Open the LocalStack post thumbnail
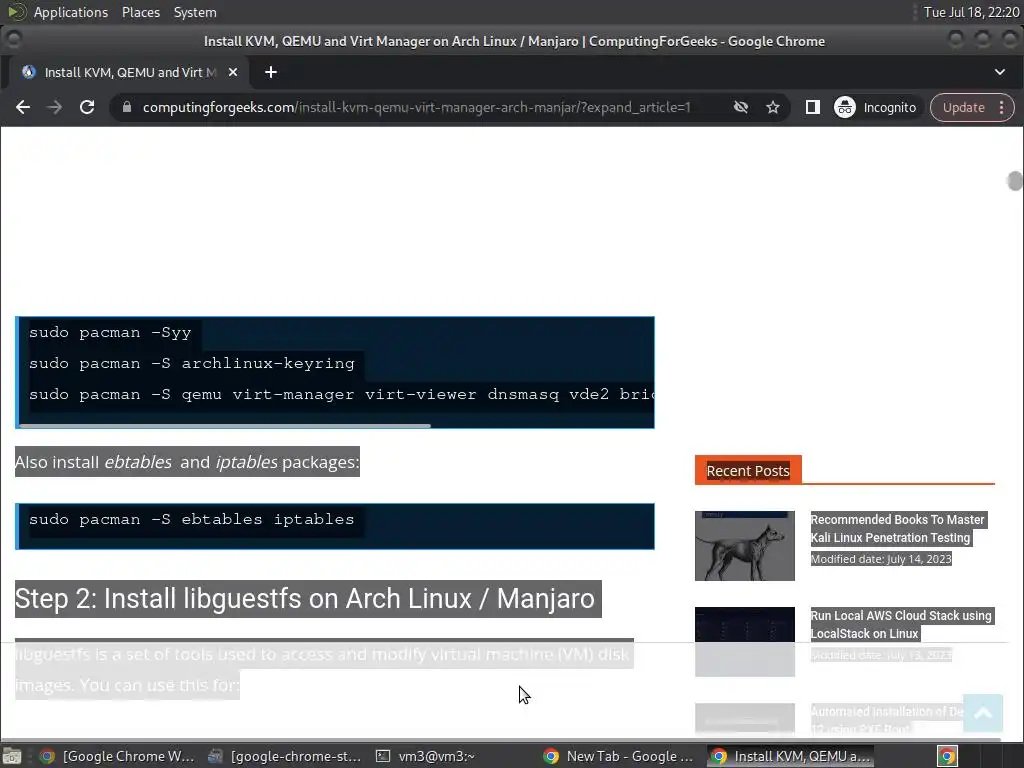 click(x=744, y=641)
